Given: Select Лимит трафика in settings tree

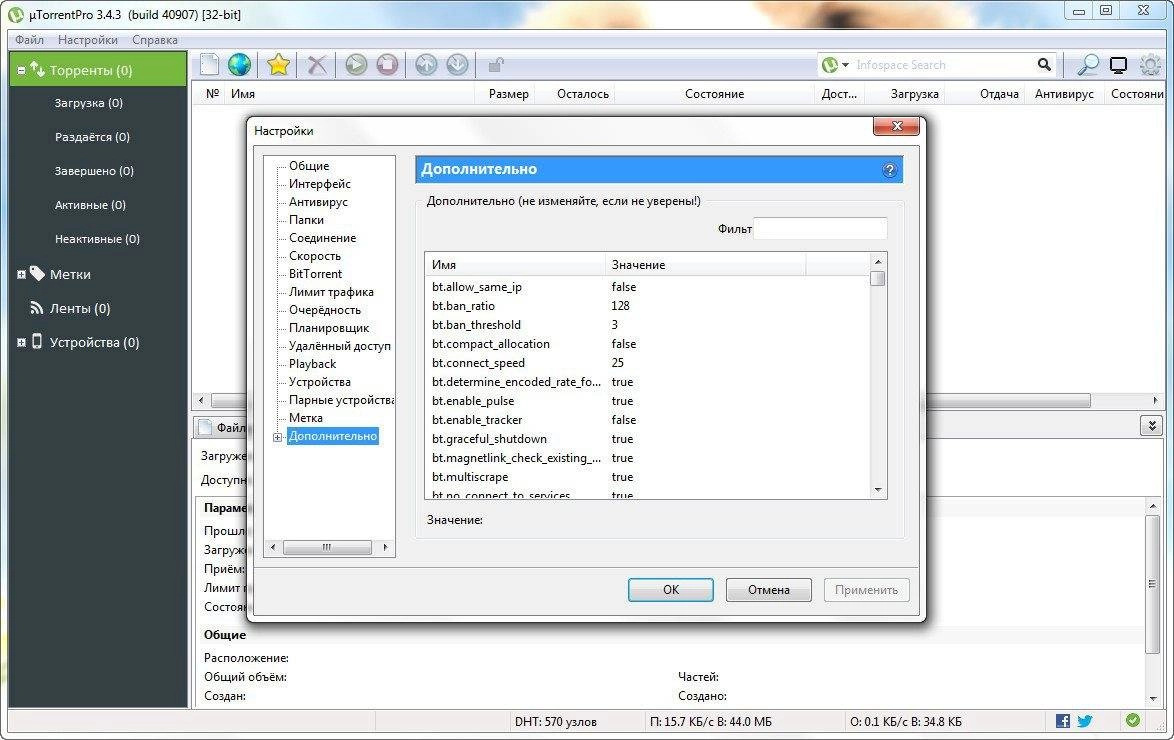Looking at the screenshot, I should point(331,291).
